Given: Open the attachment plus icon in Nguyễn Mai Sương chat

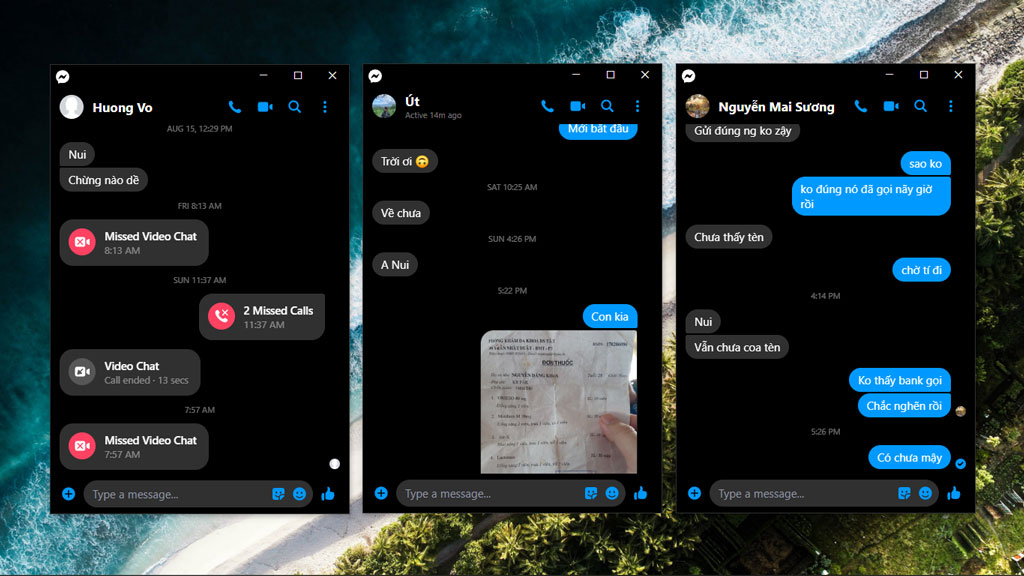Looking at the screenshot, I should click(693, 493).
